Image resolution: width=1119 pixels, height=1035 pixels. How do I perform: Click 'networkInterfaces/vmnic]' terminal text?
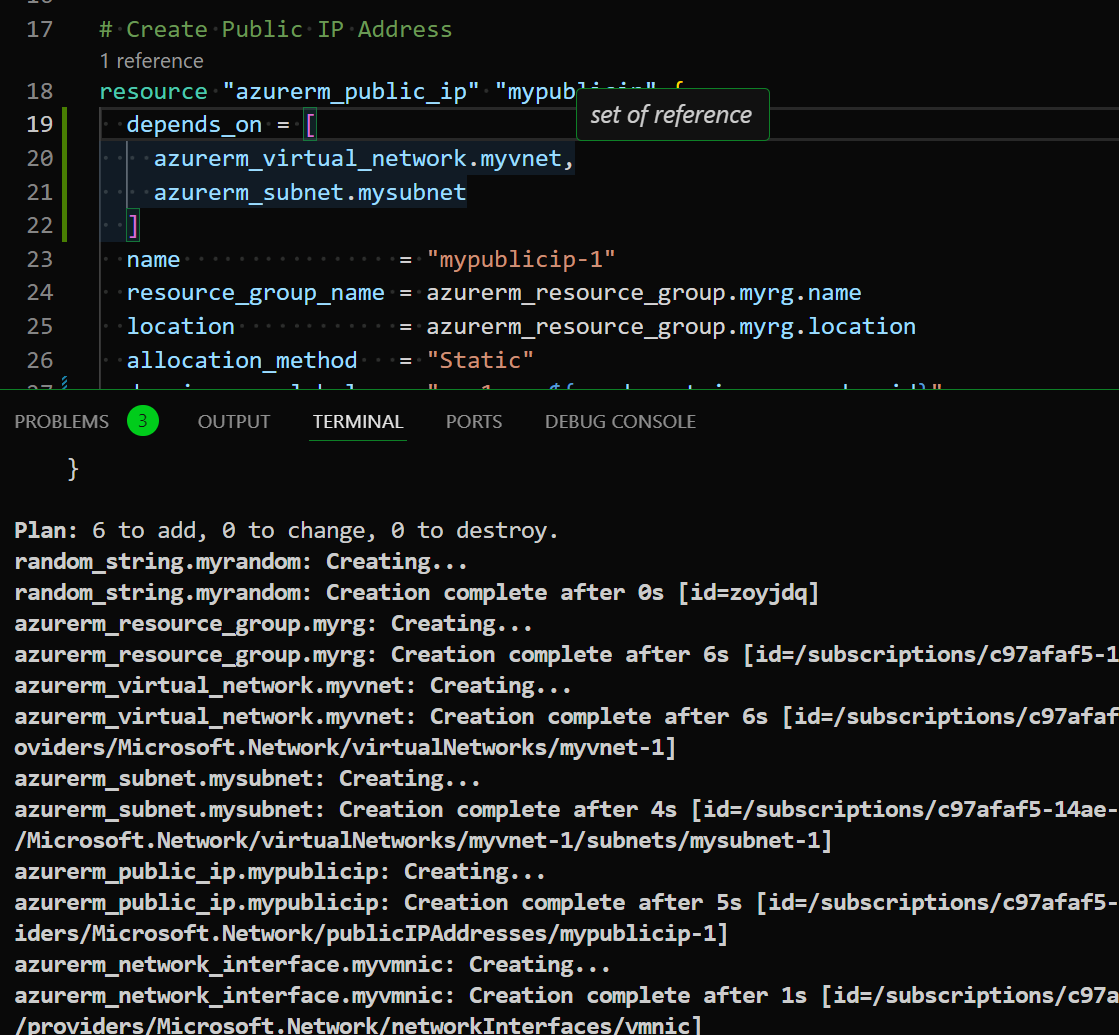click(547, 1026)
